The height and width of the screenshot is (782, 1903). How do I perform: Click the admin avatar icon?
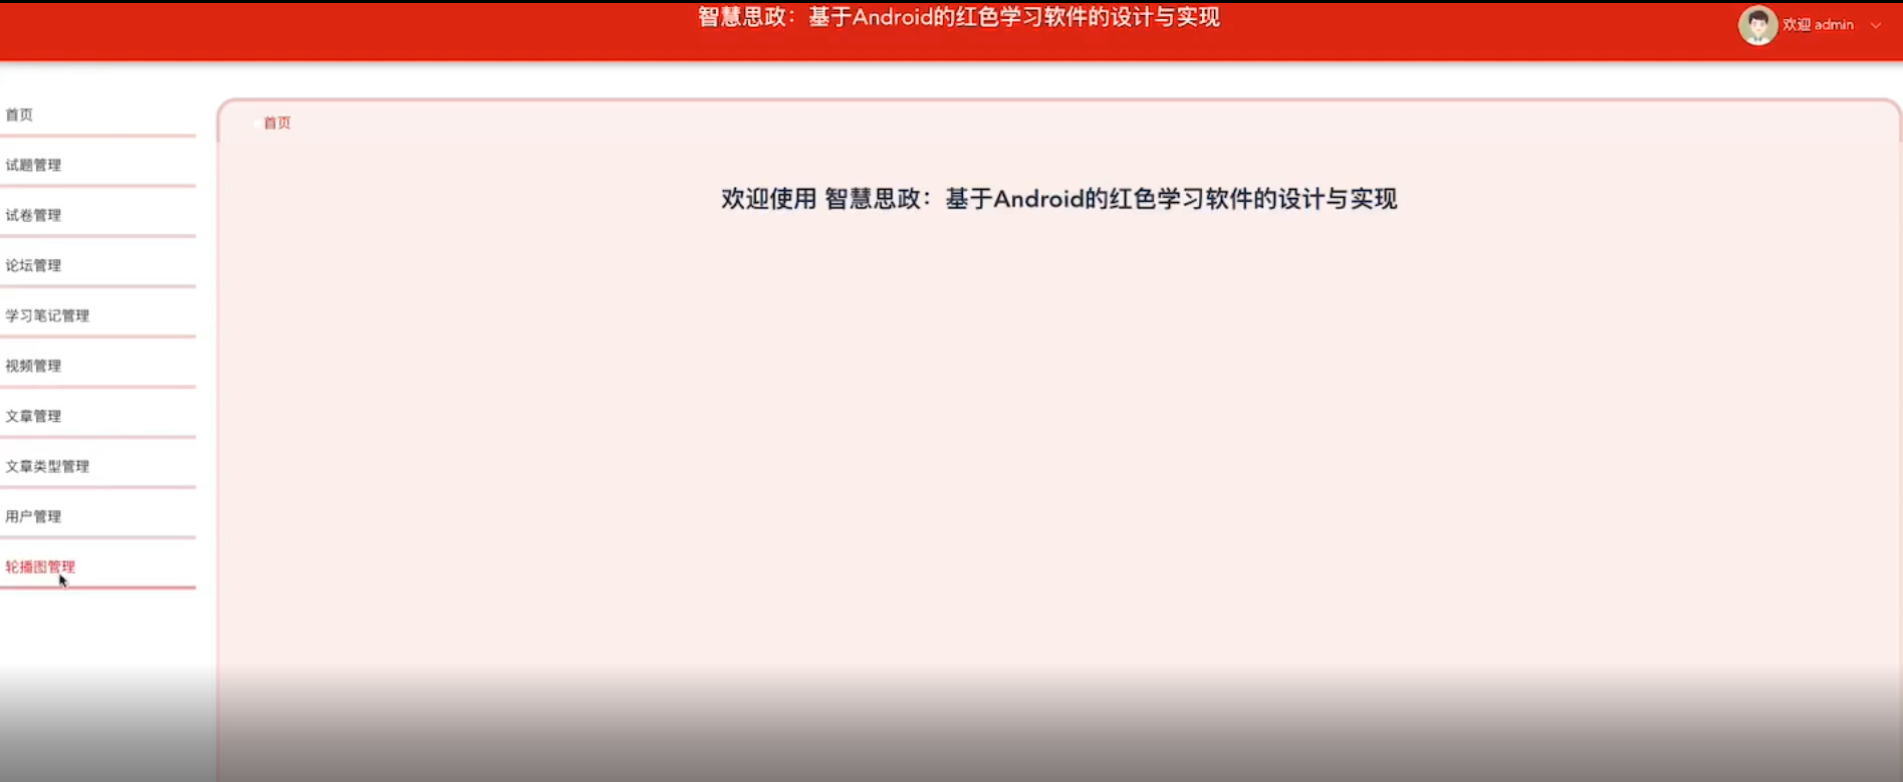[x=1757, y=25]
